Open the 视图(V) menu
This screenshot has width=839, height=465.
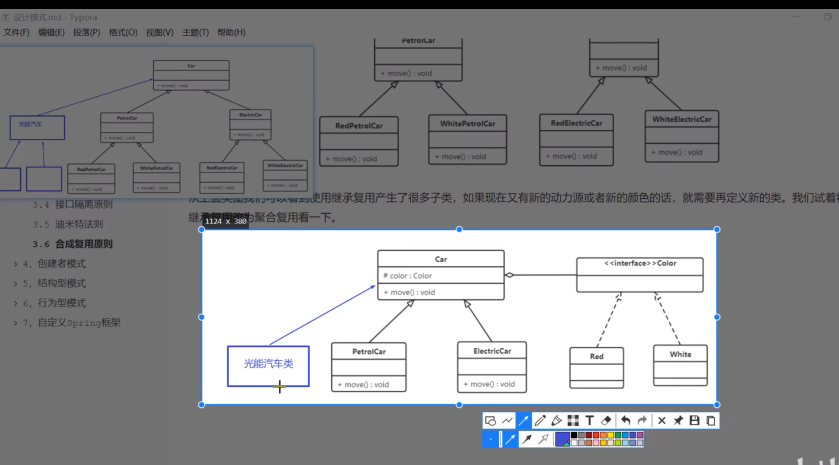[x=159, y=33]
